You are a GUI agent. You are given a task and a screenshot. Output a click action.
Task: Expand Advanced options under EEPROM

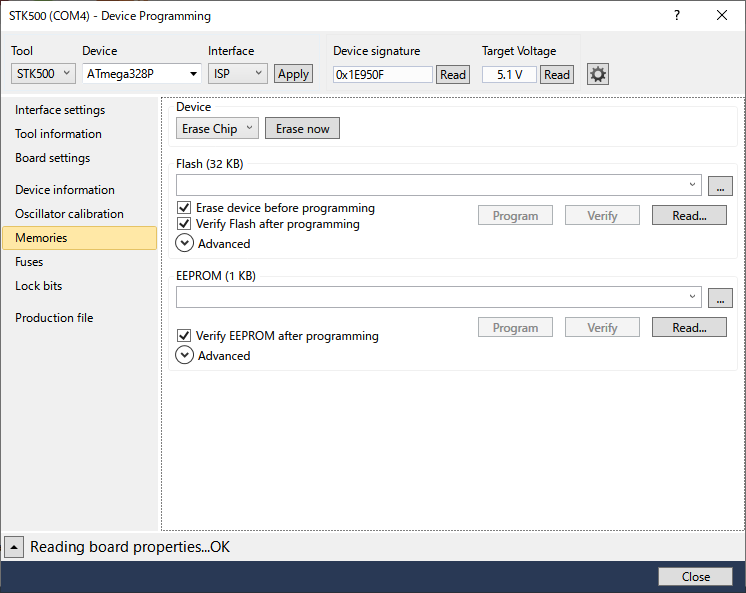185,355
